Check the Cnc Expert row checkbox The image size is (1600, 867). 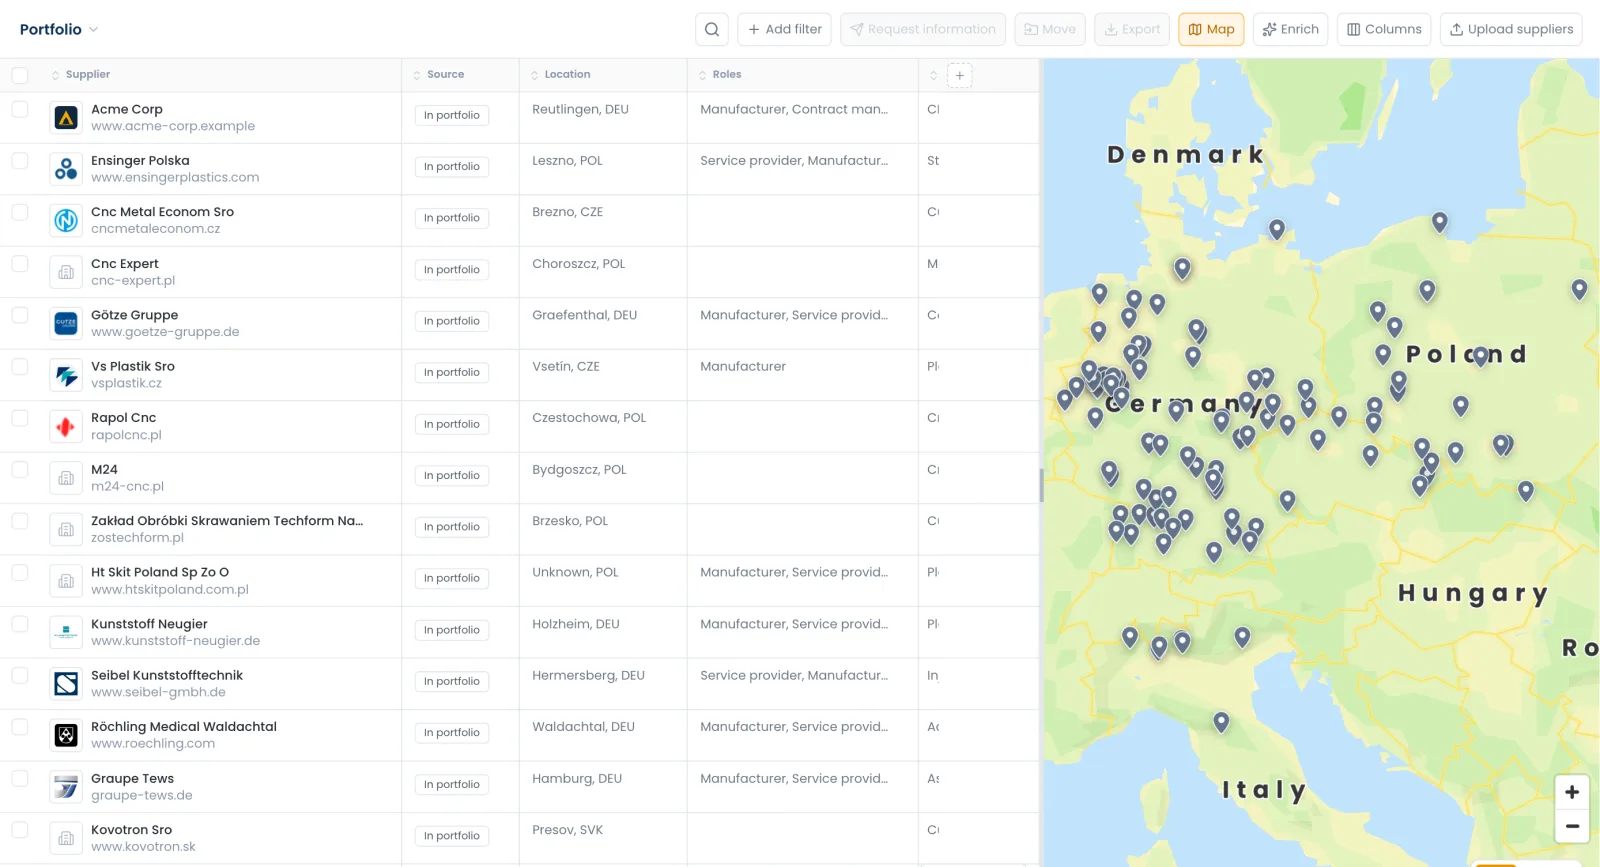[20, 263]
